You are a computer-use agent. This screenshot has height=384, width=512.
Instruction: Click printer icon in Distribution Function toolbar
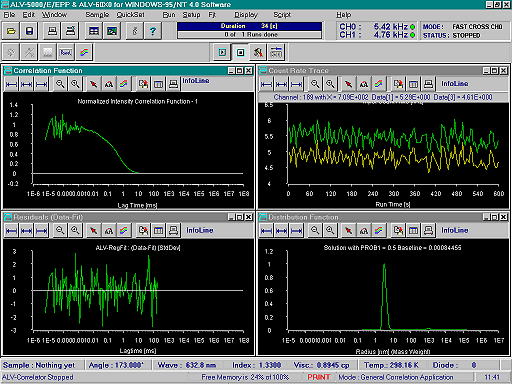pos(428,230)
